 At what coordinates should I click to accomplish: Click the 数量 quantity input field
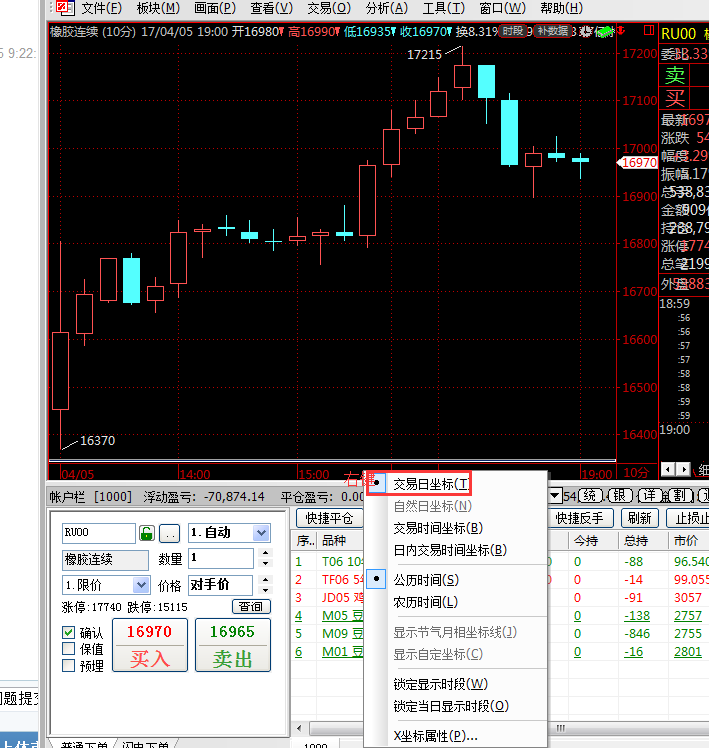pyautogui.click(x=220, y=558)
